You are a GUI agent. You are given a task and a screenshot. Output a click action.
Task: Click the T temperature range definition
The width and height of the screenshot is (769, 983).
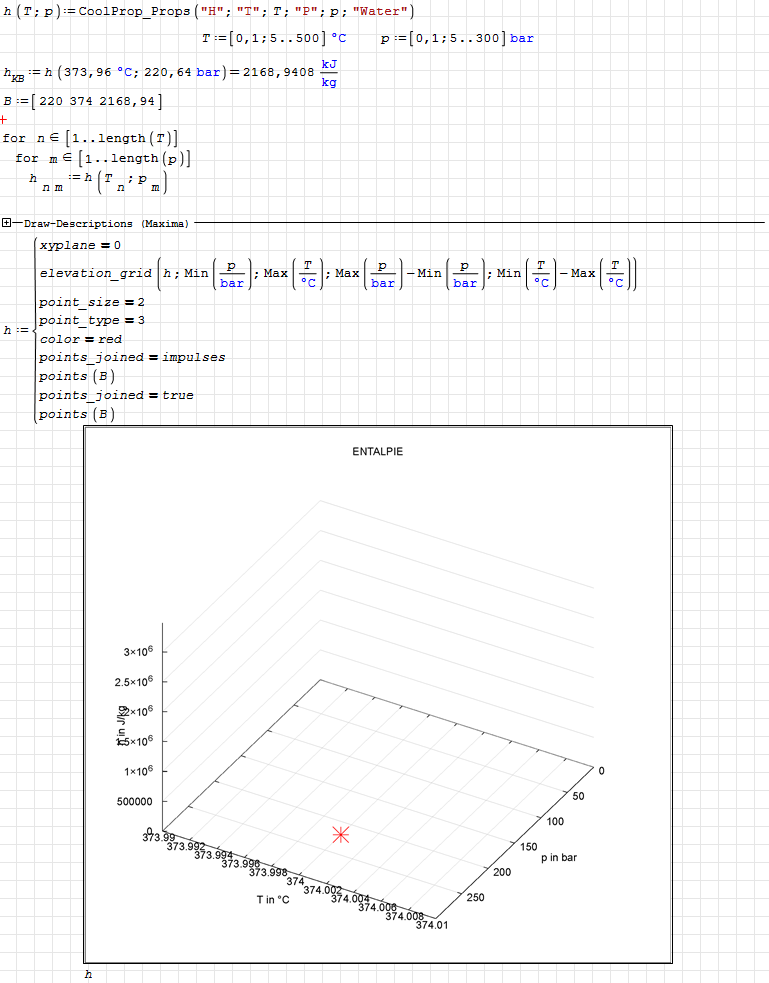coord(273,38)
